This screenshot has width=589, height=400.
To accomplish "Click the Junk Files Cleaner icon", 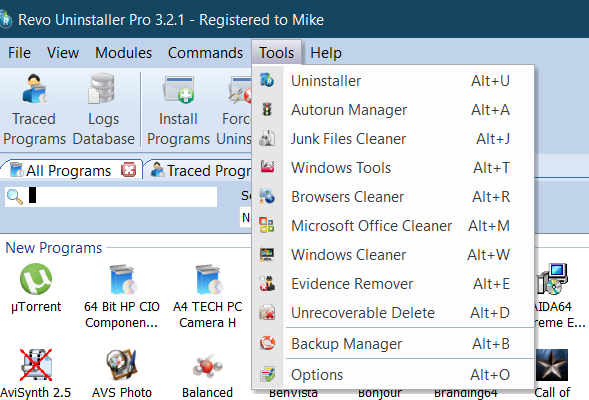I will coord(267,138).
